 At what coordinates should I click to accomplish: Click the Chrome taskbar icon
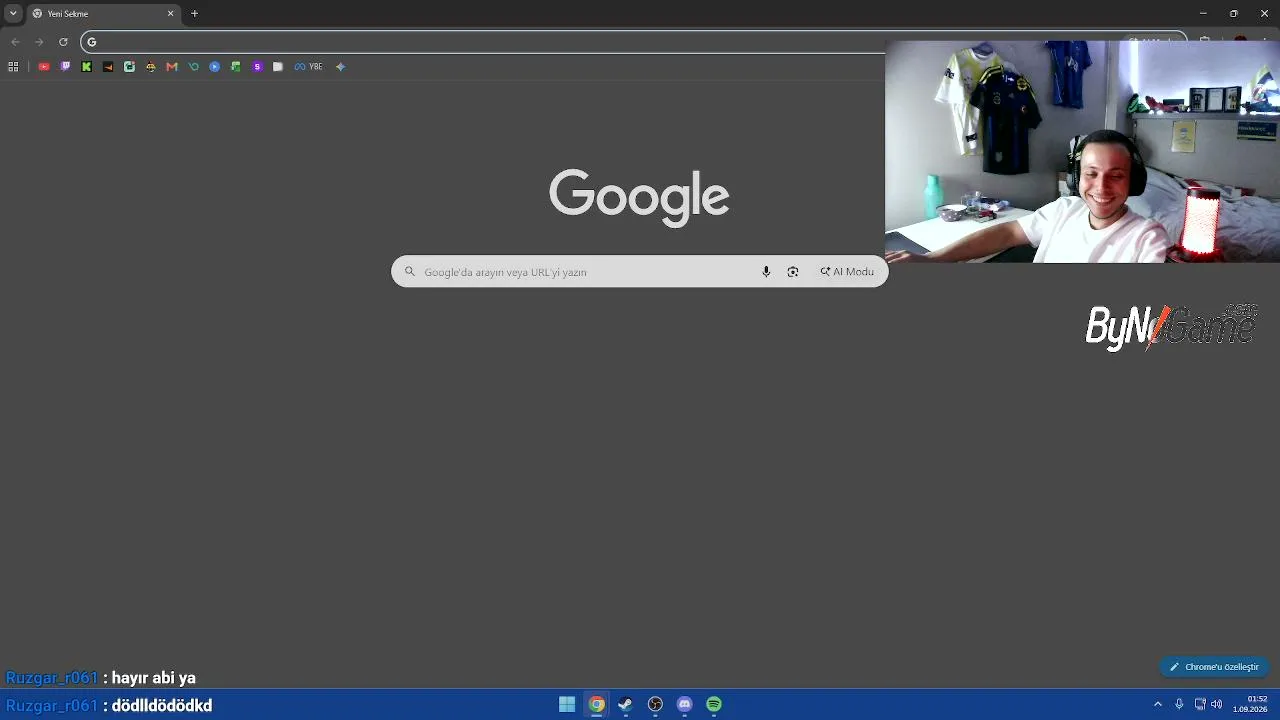pos(597,704)
